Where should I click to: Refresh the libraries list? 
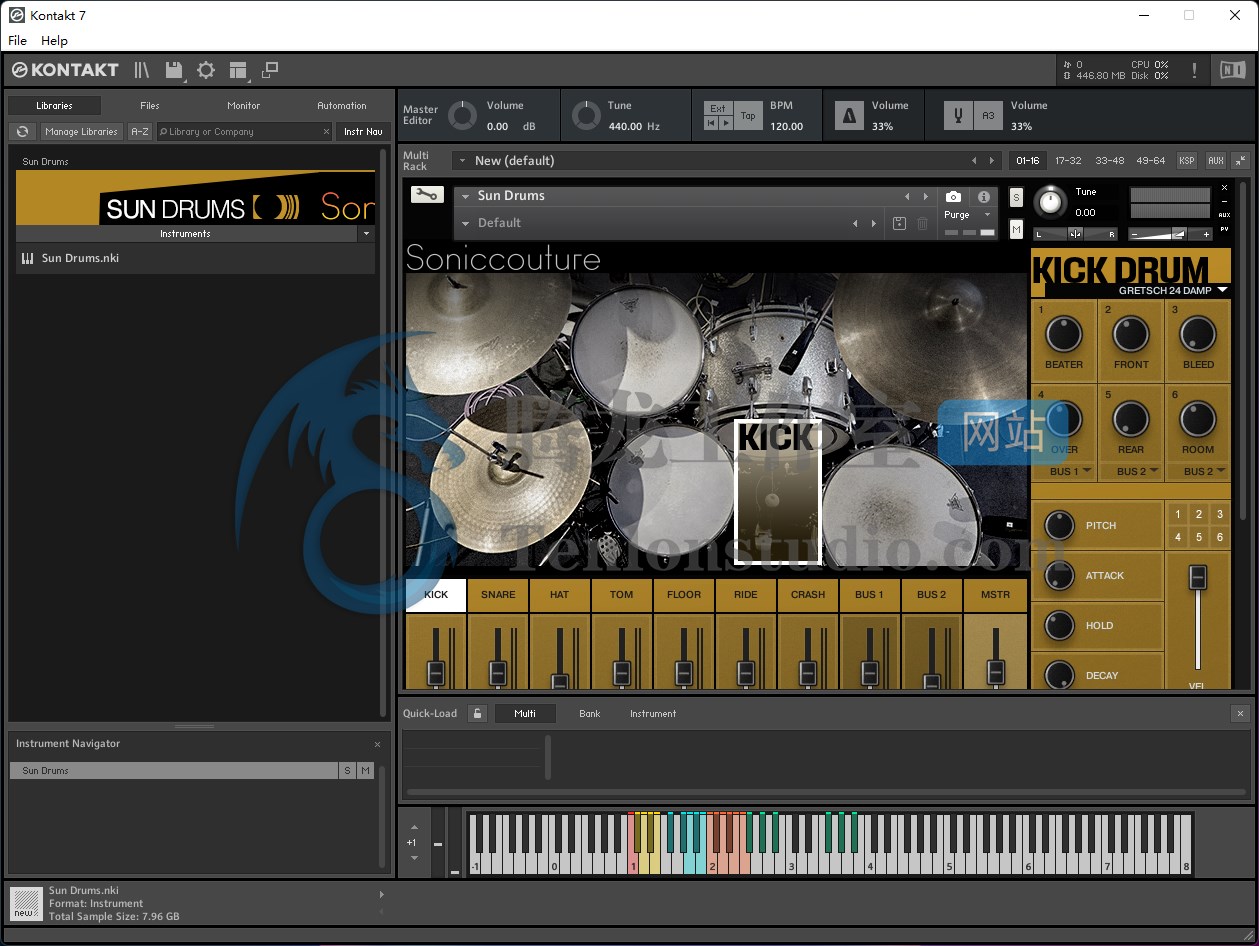[x=22, y=131]
